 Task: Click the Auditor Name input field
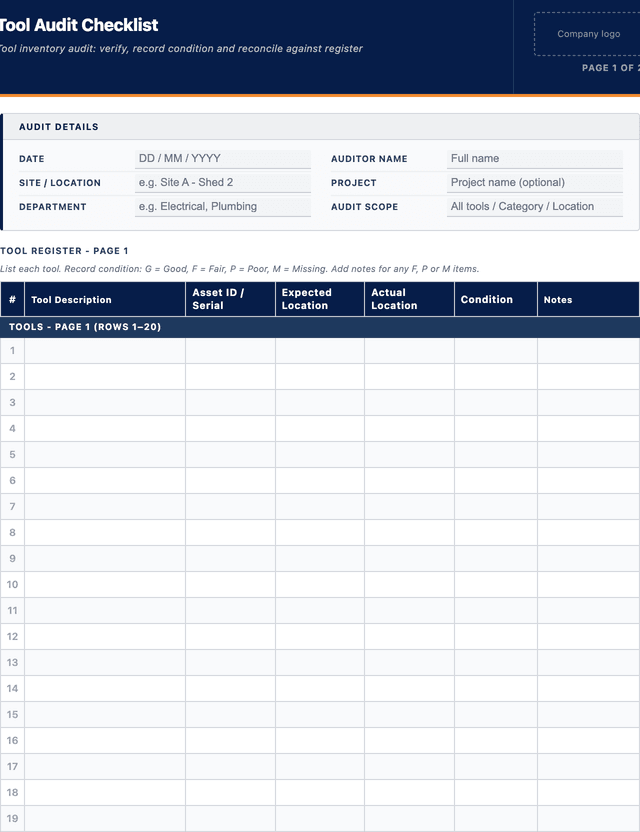pos(535,159)
